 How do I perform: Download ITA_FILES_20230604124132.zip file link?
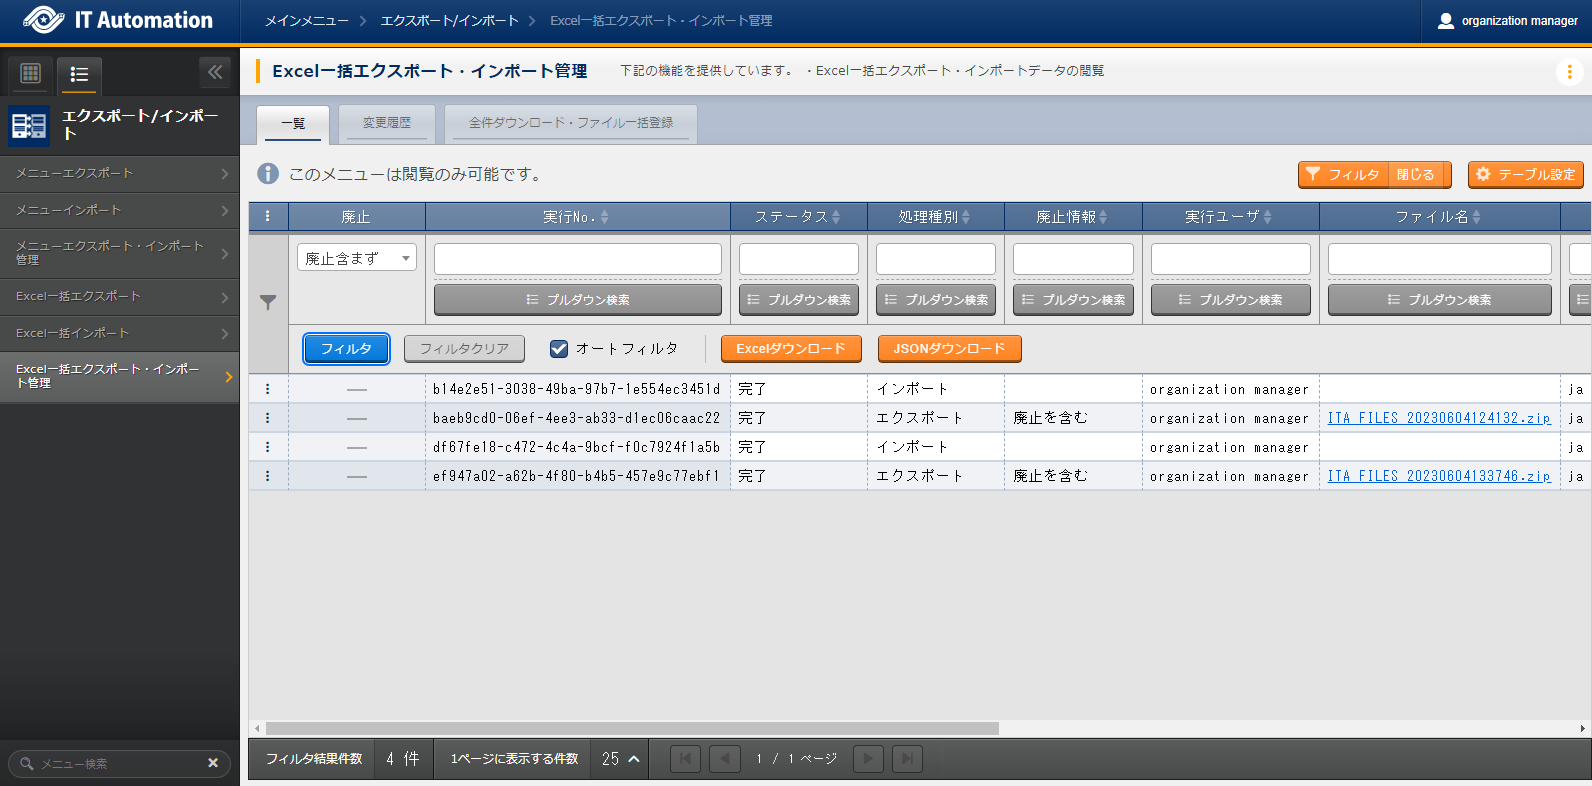tap(1438, 418)
